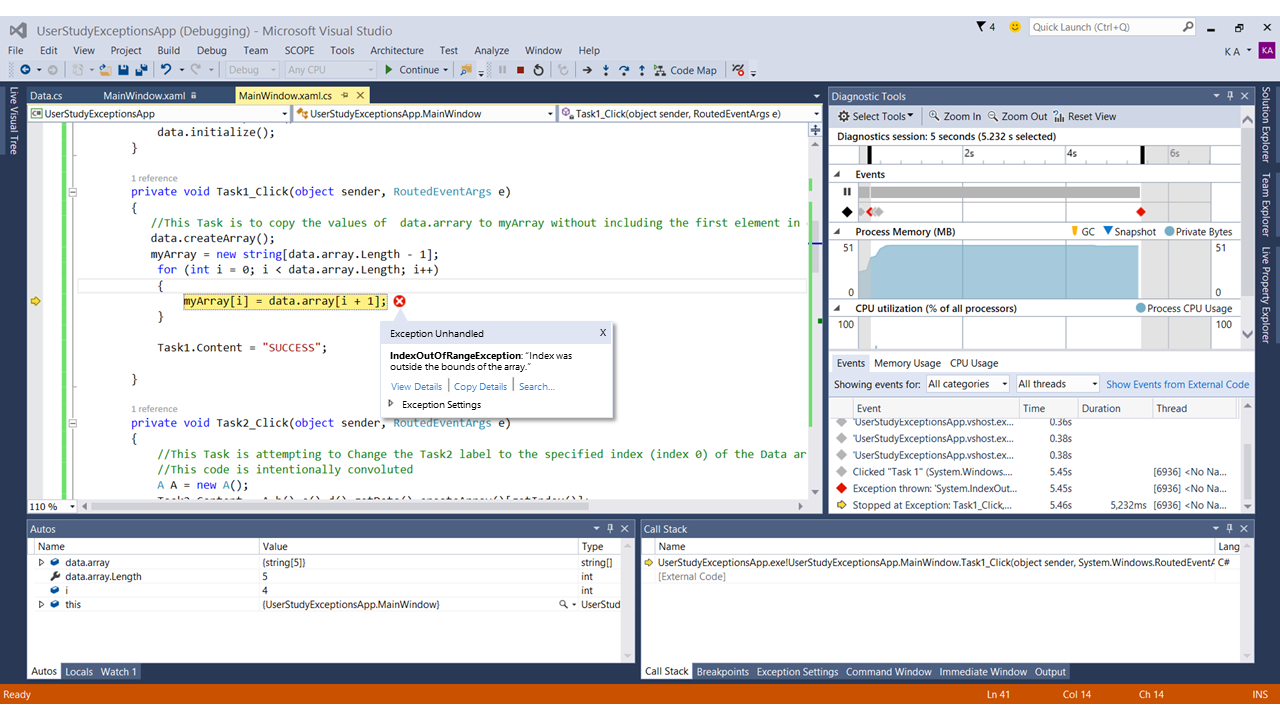Click the Save All icon
Viewport: 1280px width, 720px height.
click(x=140, y=70)
